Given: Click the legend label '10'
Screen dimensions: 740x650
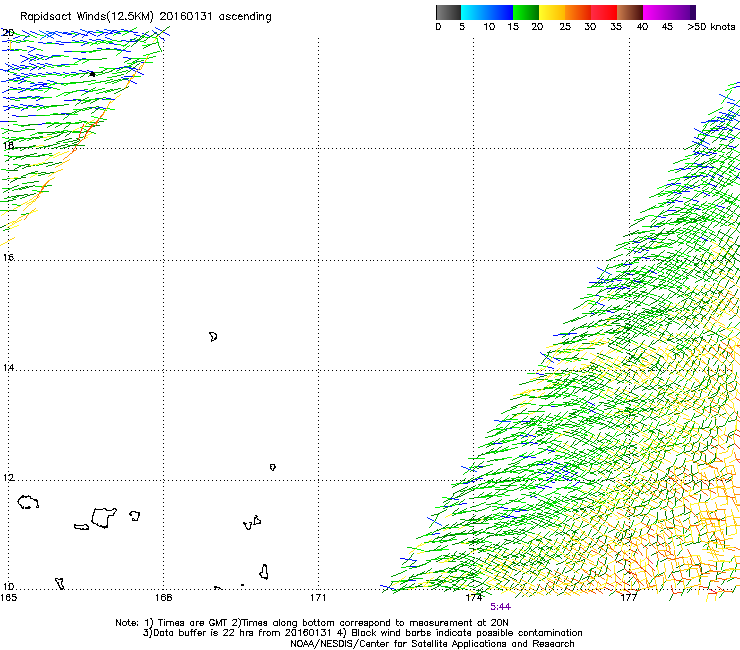Looking at the screenshot, I should [x=489, y=27].
